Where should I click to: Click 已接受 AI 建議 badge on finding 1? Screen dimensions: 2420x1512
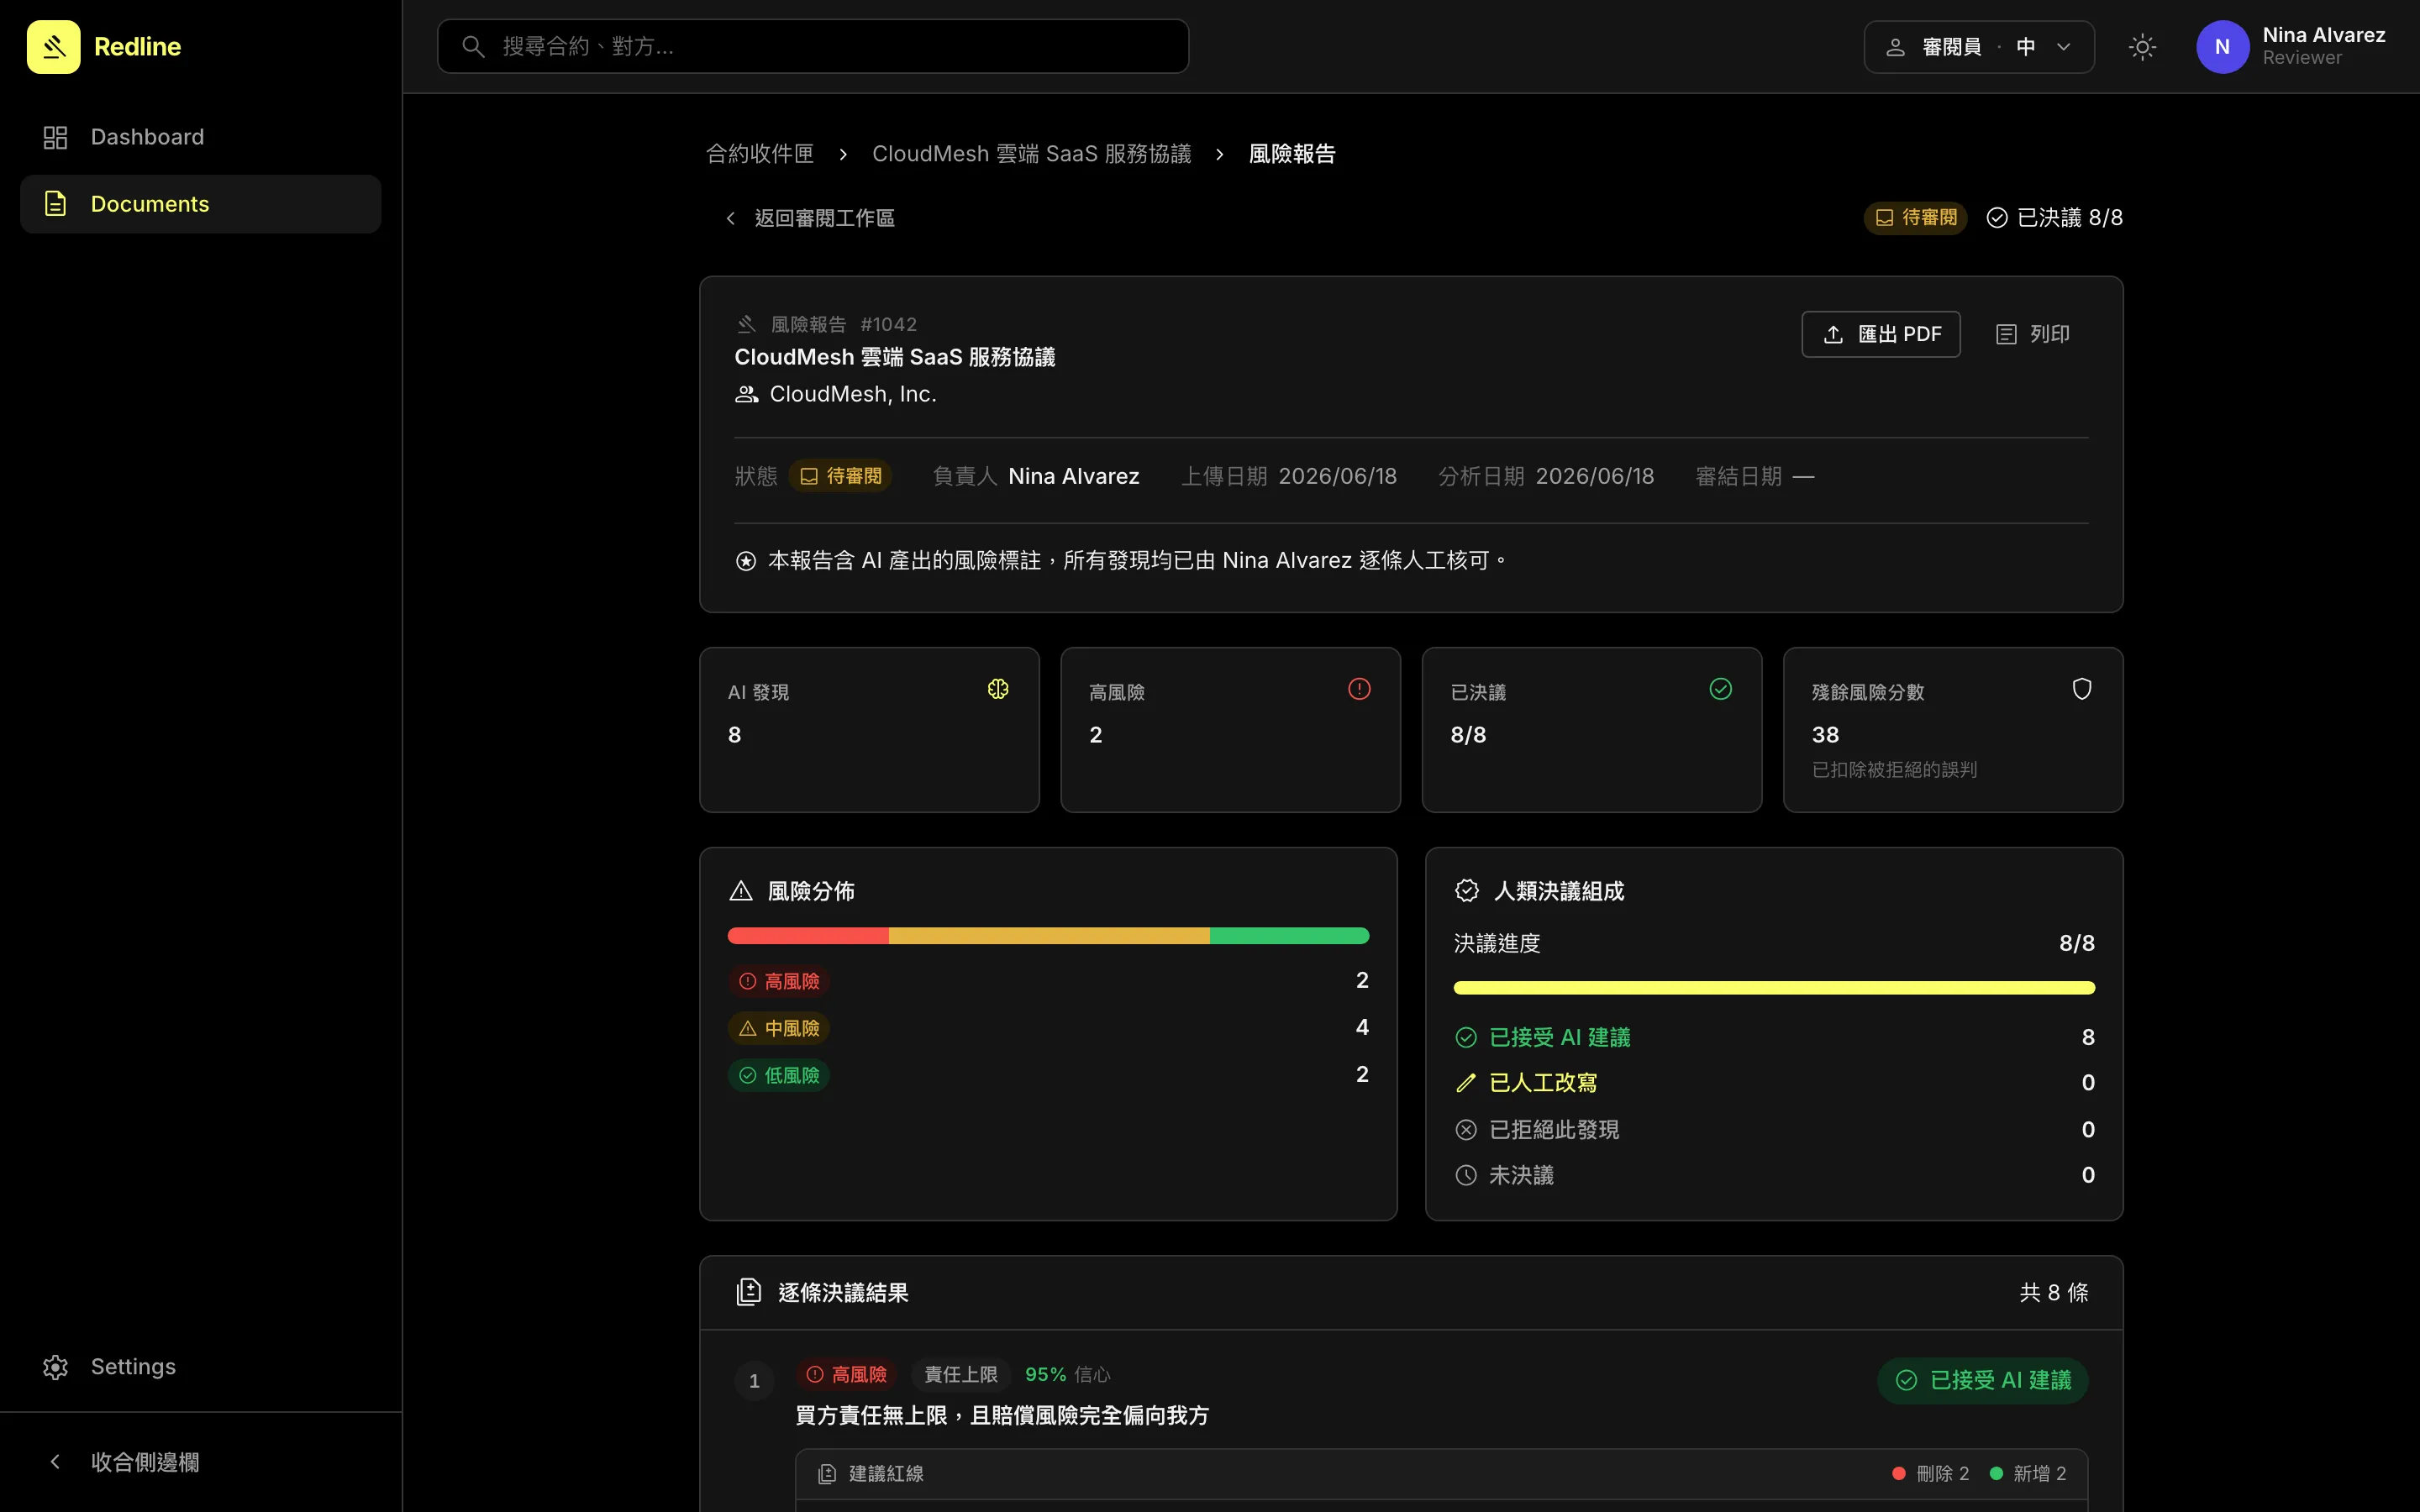(x=1983, y=1380)
